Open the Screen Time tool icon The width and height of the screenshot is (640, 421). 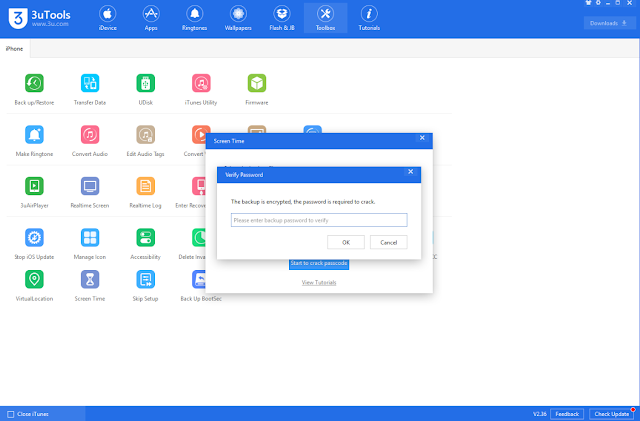pos(90,279)
